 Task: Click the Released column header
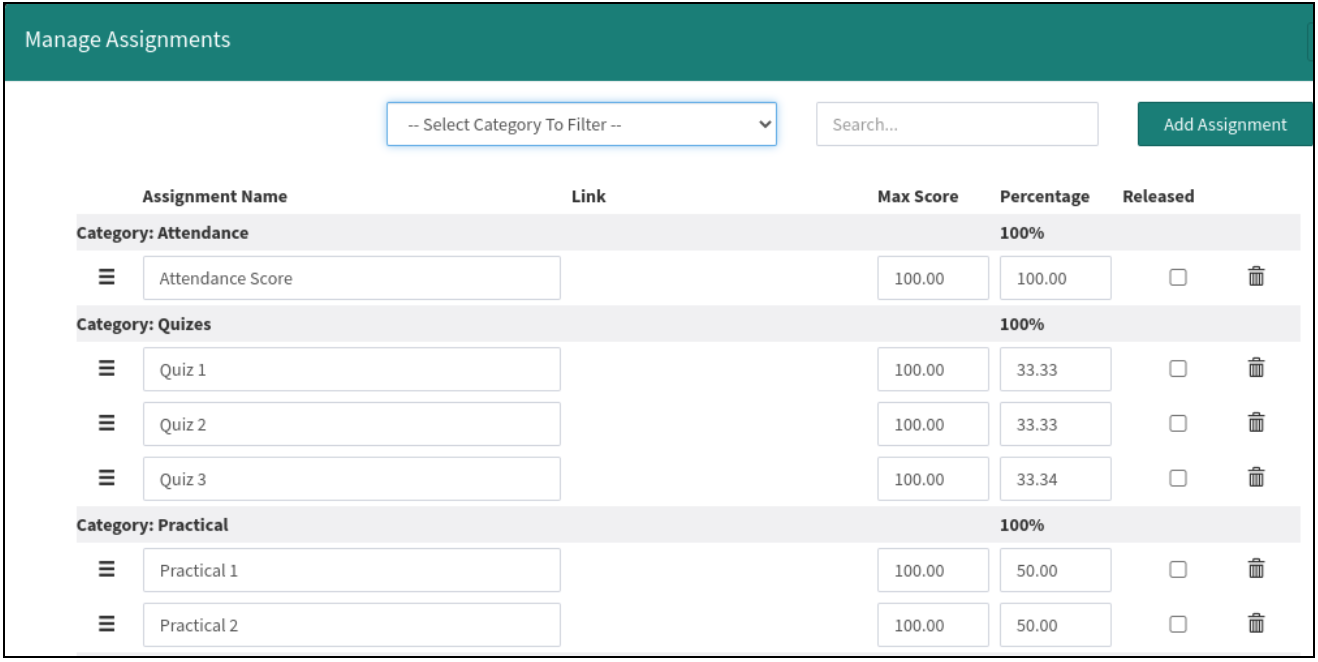(x=1158, y=196)
